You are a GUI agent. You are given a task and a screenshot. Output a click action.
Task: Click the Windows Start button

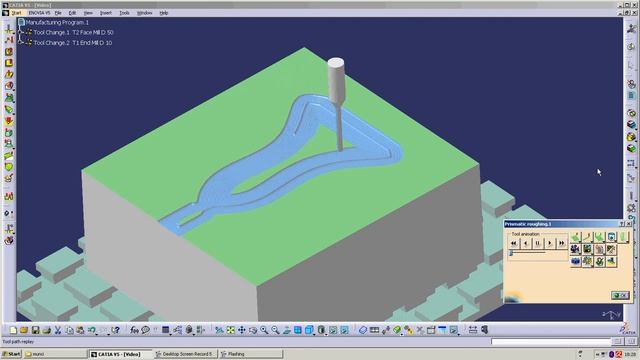click(x=11, y=354)
